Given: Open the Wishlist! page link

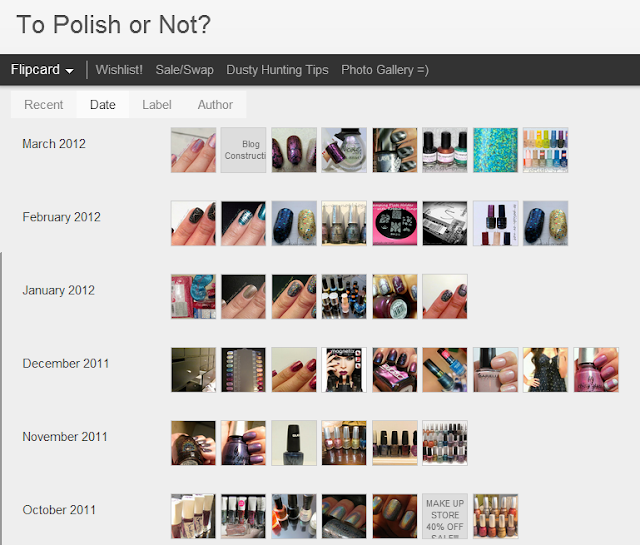Looking at the screenshot, I should pos(119,70).
